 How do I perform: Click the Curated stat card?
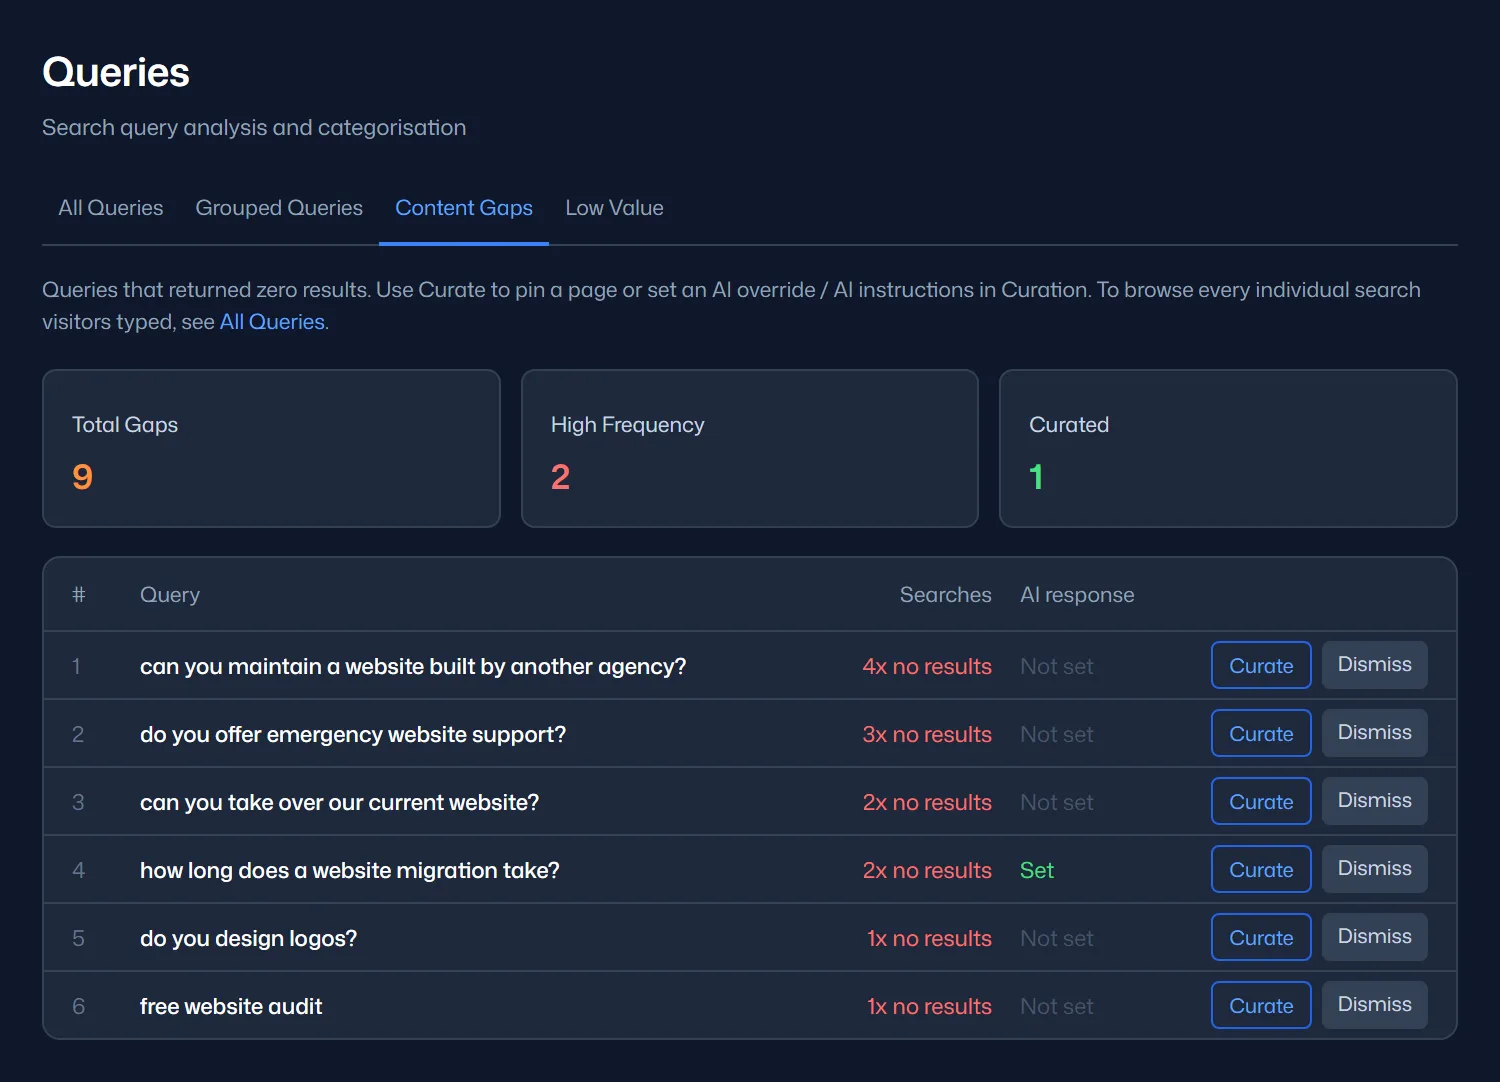click(1228, 448)
